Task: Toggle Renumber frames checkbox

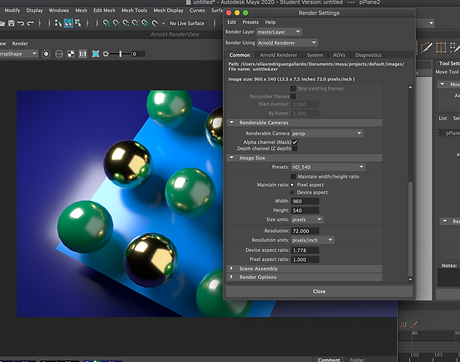Action: (293, 96)
